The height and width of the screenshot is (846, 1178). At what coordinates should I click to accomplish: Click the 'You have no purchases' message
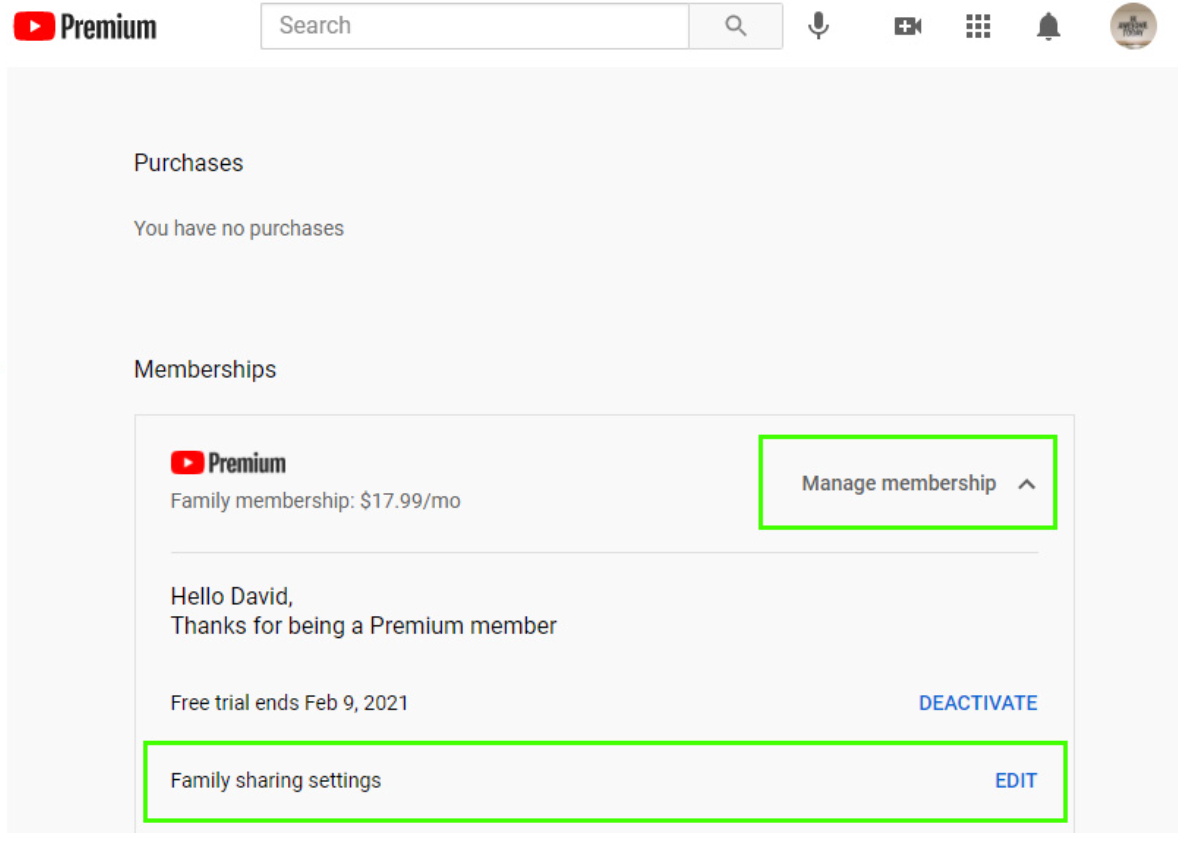tap(239, 228)
